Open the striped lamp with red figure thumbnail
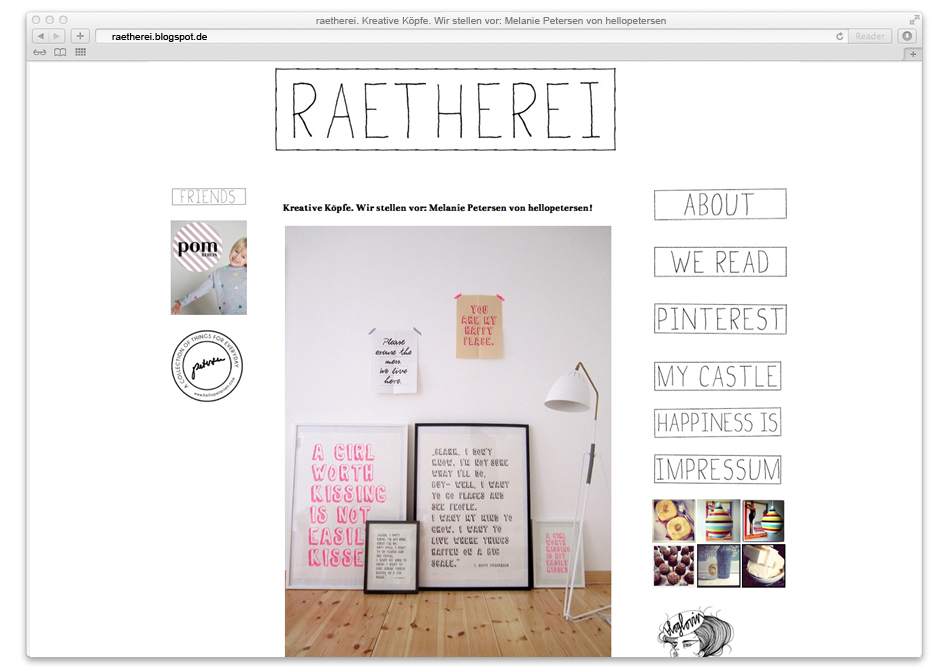 [763, 521]
